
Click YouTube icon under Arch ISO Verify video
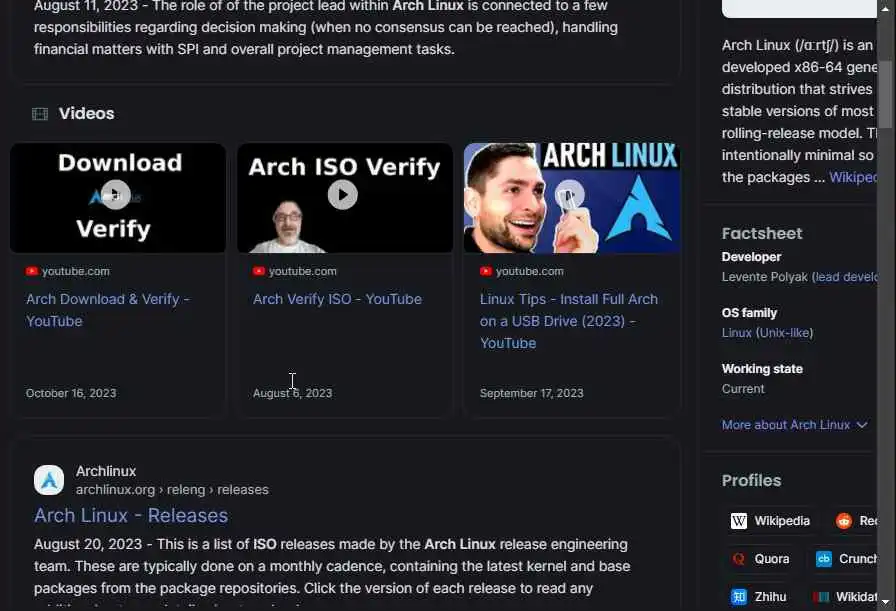259,271
